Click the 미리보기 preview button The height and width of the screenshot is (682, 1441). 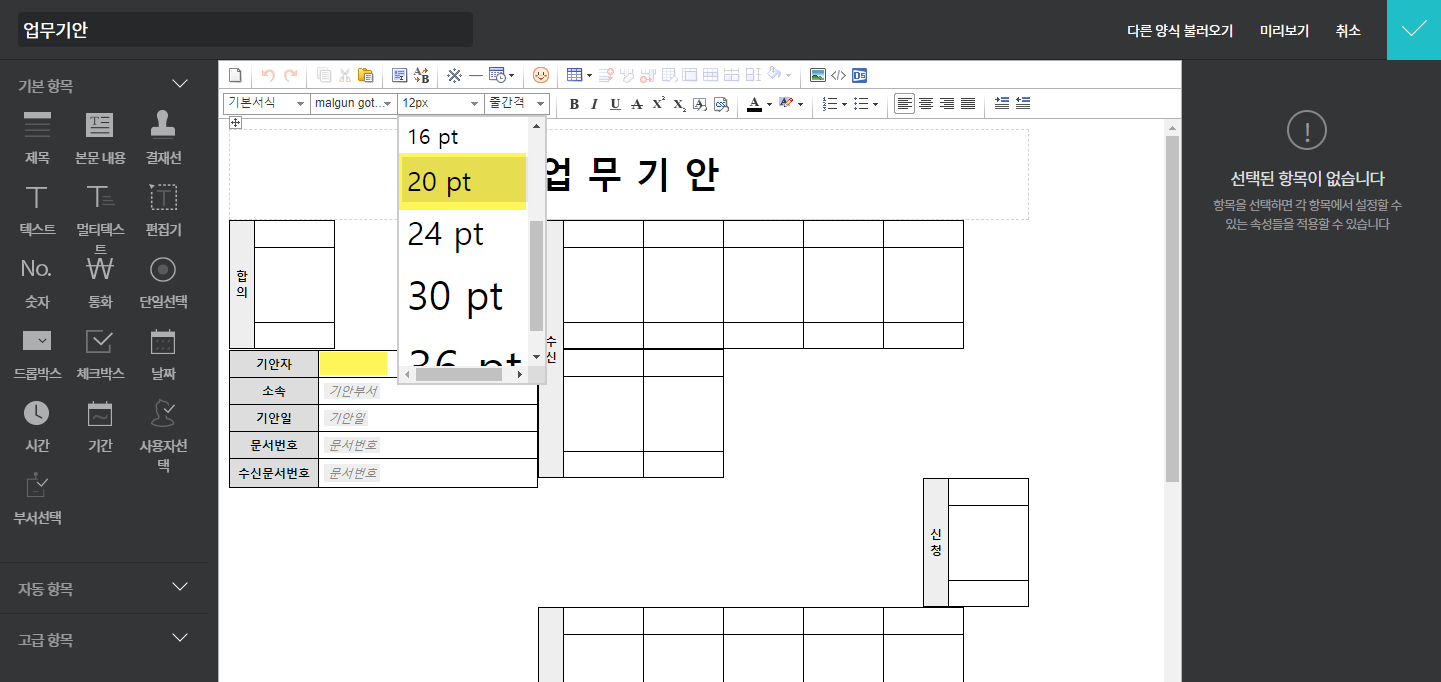(1284, 31)
